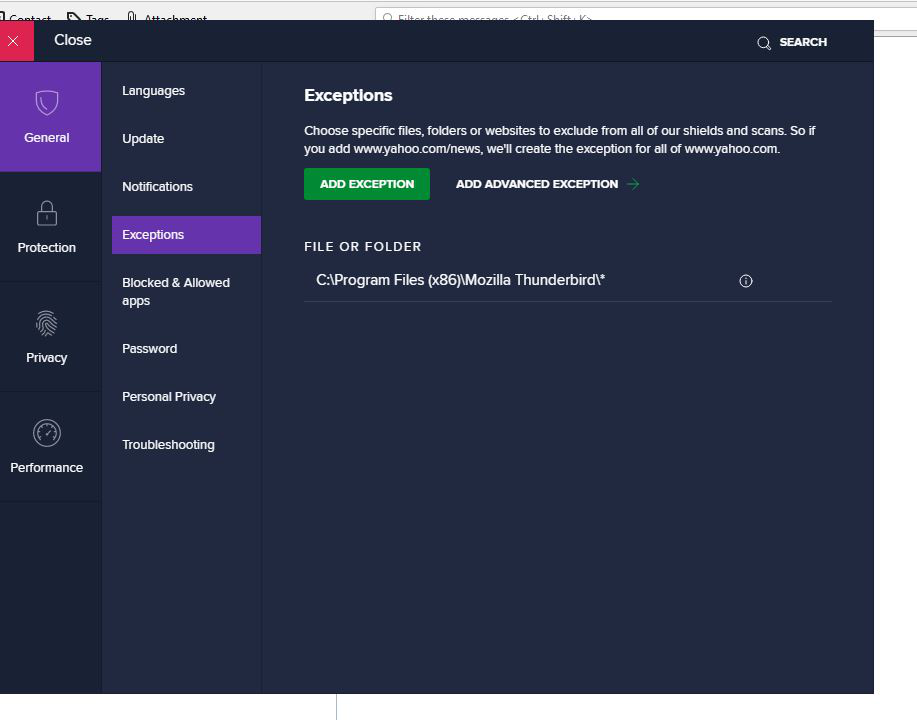Click the search magnifier icon

coord(764,43)
